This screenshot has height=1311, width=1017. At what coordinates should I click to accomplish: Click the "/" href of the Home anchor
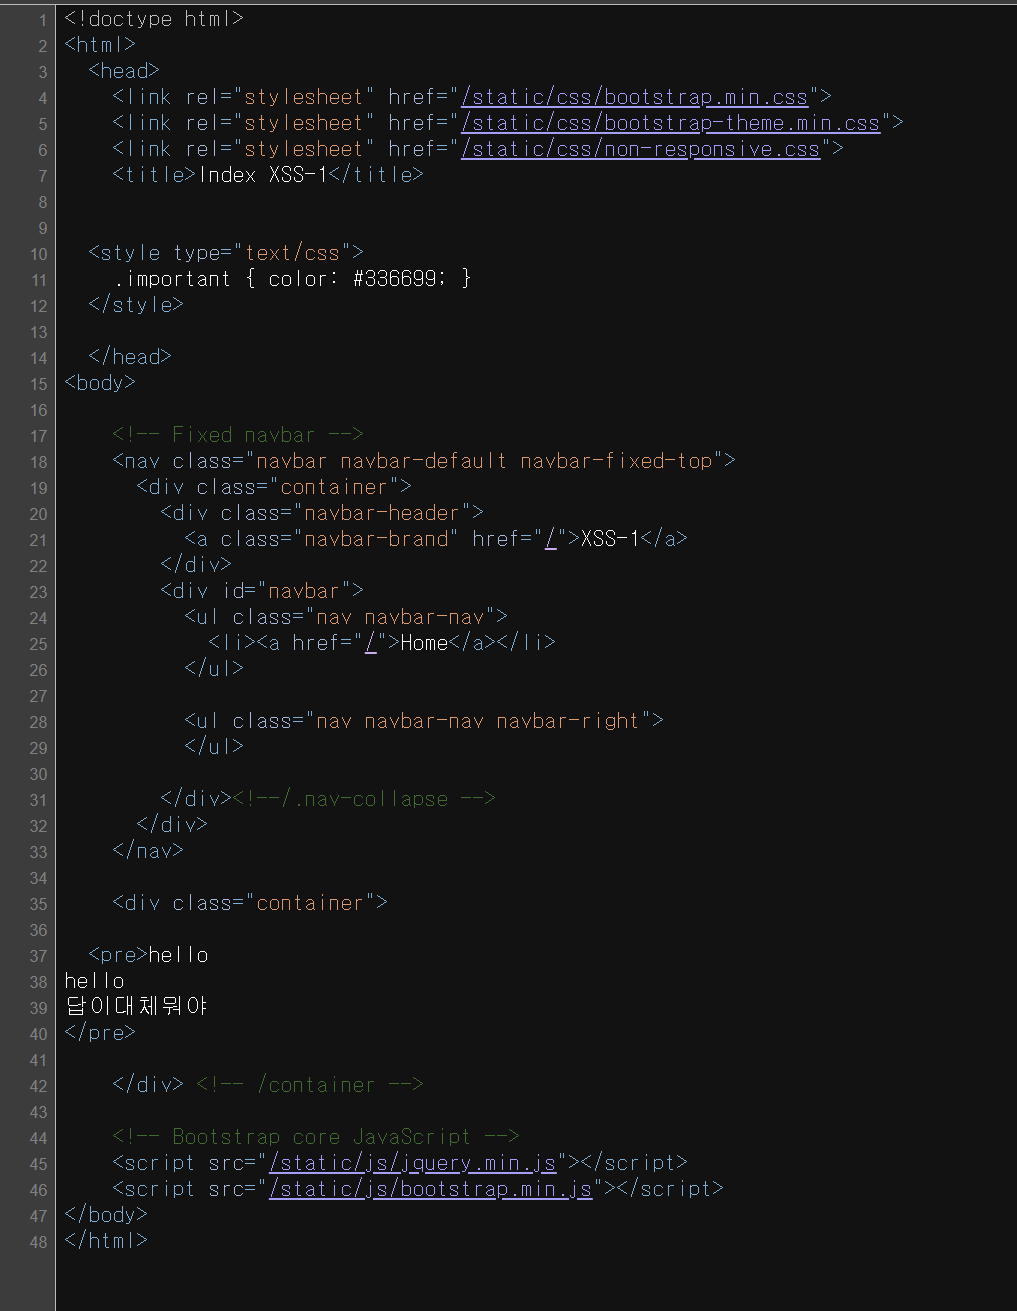(x=370, y=643)
